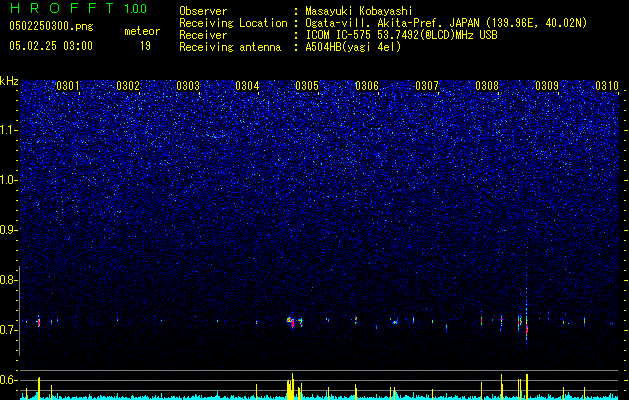Click the version number 1.00
The height and width of the screenshot is (400, 629).
(x=135, y=8)
